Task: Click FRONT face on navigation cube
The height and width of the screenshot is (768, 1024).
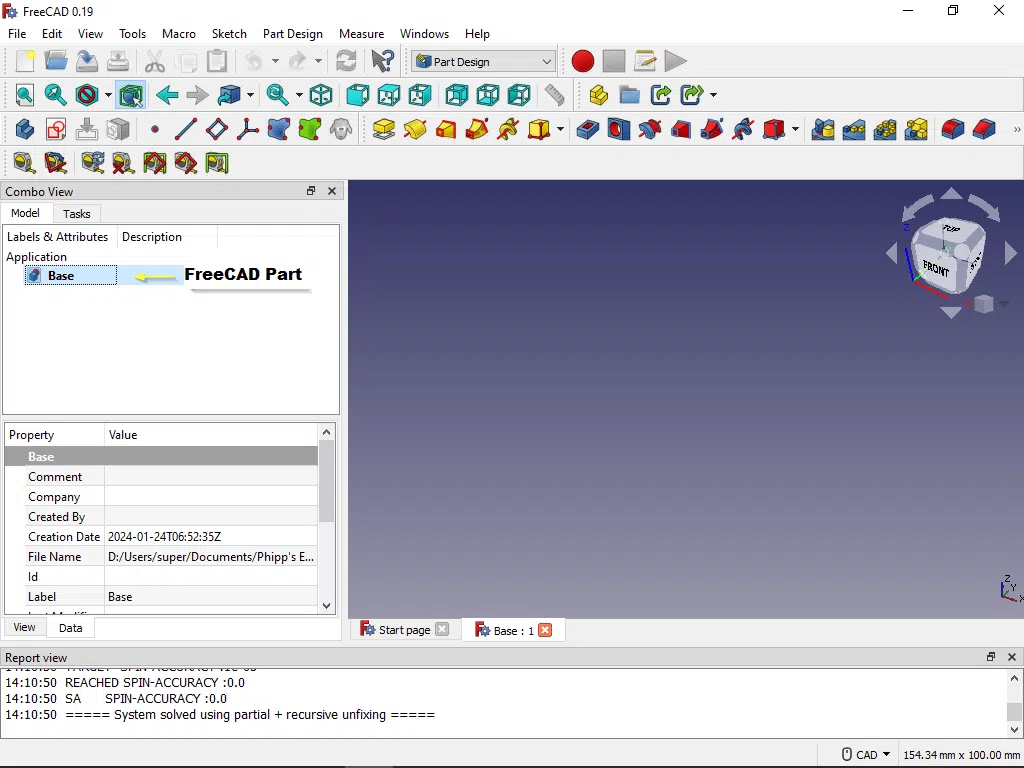Action: (x=936, y=268)
